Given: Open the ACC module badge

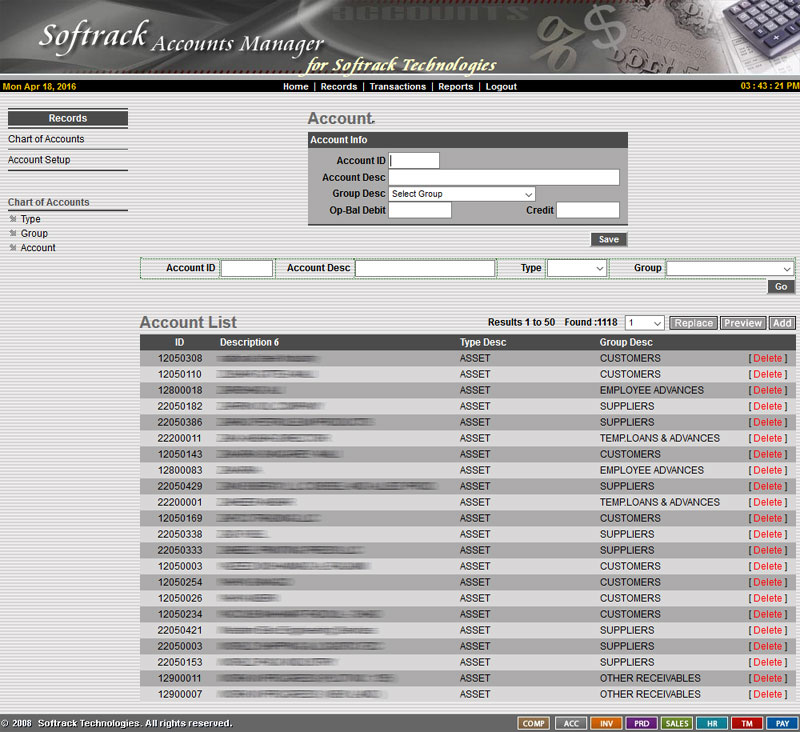Looking at the screenshot, I should pos(571,723).
